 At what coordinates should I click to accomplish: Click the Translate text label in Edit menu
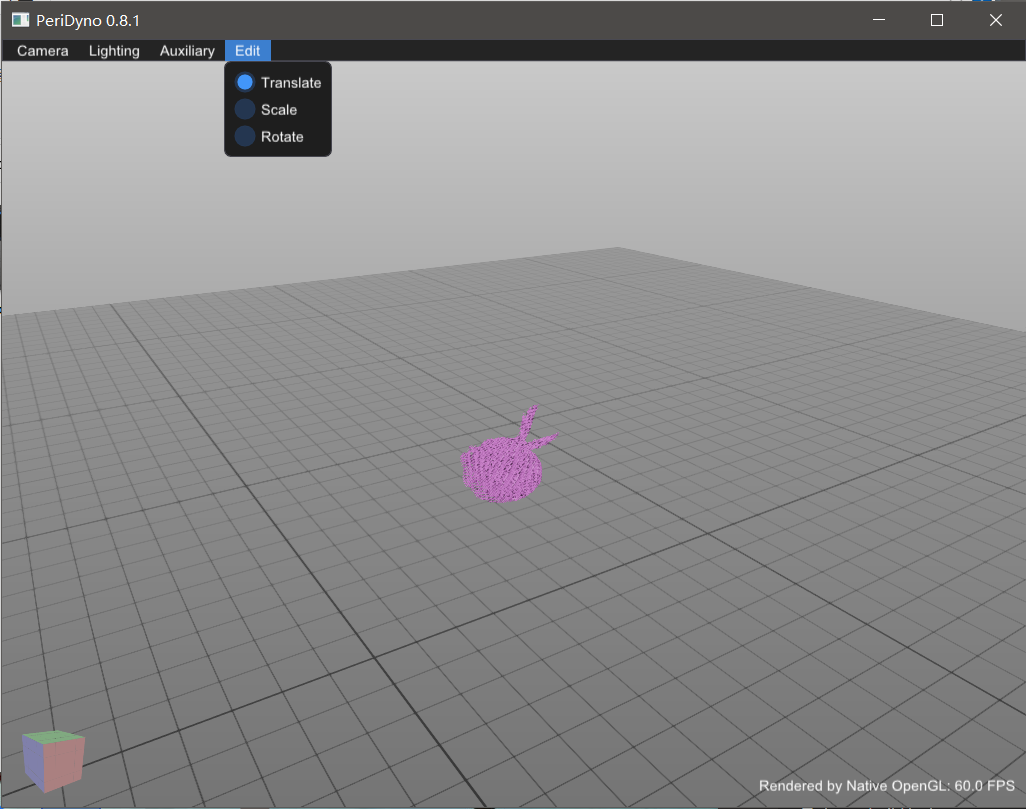pyautogui.click(x=291, y=83)
